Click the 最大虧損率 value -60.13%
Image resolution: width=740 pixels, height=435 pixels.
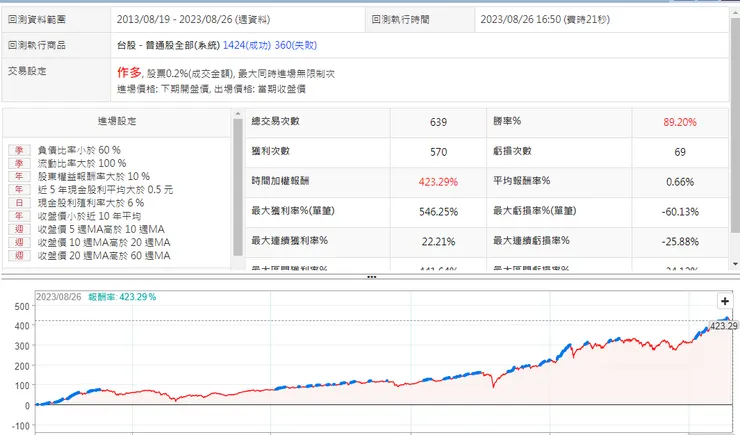click(680, 212)
